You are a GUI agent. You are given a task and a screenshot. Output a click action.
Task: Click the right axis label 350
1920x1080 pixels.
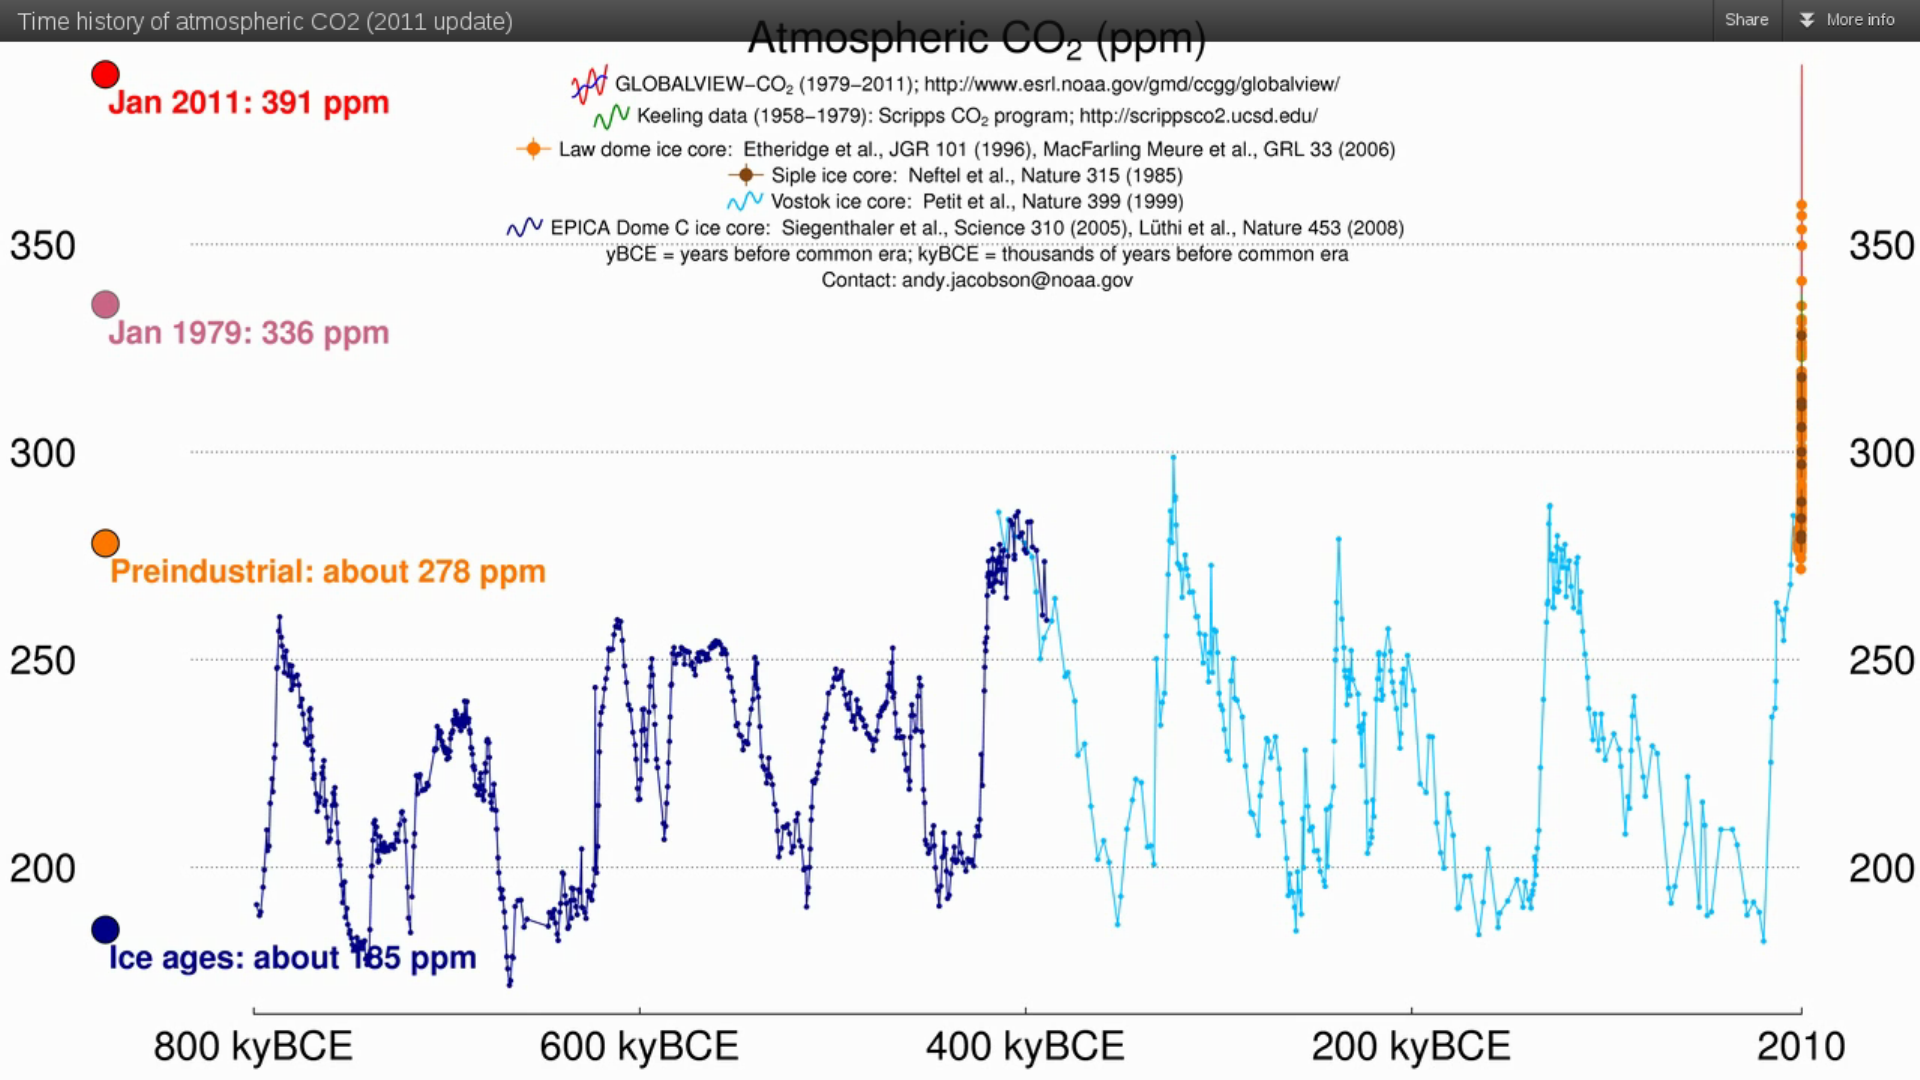coord(1882,245)
